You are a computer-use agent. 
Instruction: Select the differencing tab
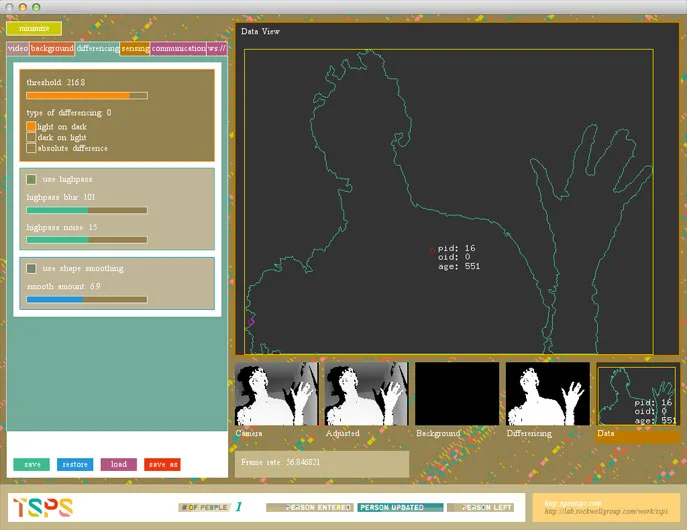98,48
